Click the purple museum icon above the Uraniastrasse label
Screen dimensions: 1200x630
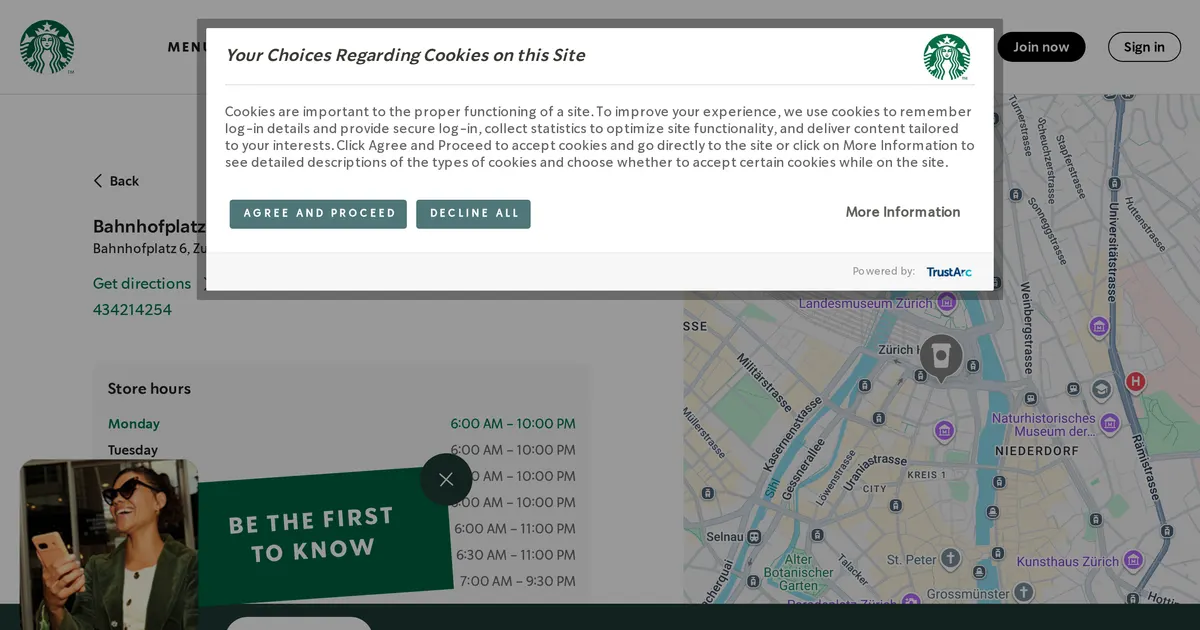pyautogui.click(x=944, y=430)
